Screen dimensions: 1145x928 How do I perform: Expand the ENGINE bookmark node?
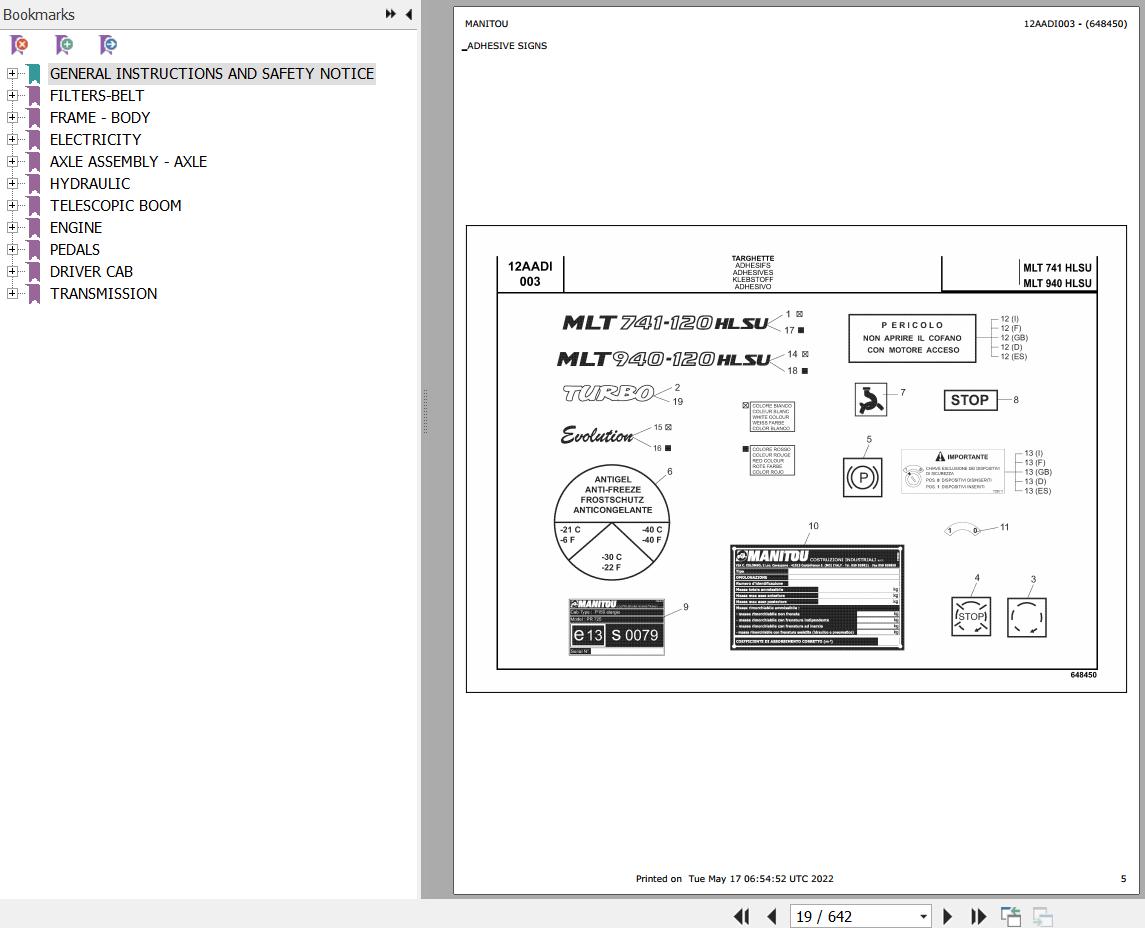click(12, 228)
